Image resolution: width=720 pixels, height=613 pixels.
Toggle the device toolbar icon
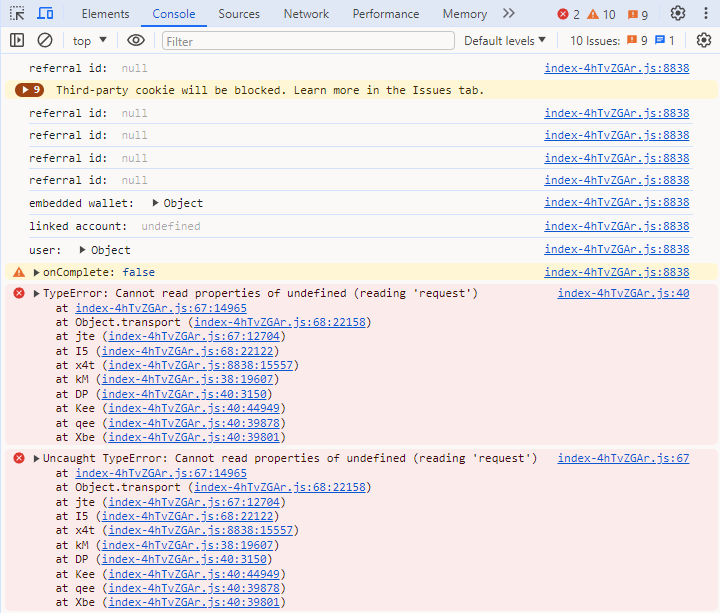(x=46, y=14)
